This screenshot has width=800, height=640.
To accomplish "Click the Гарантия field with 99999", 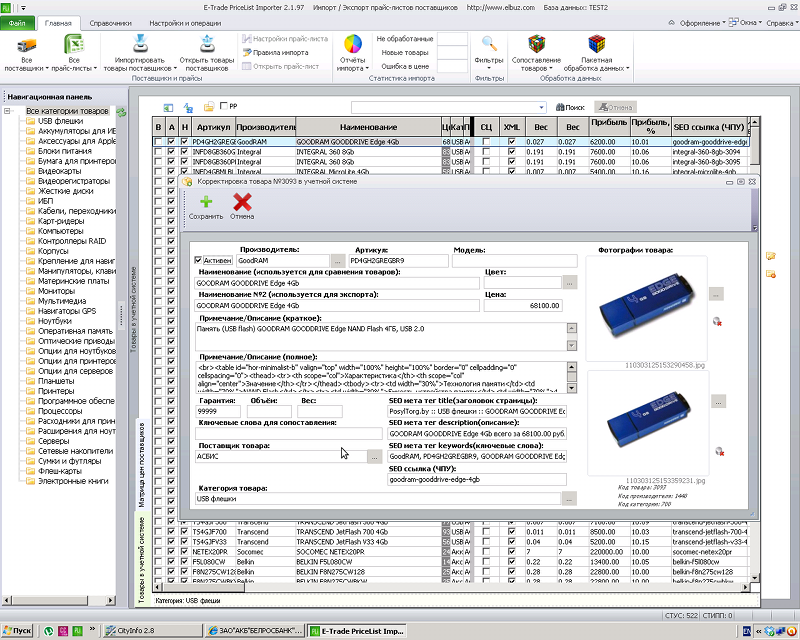I will (x=218, y=411).
